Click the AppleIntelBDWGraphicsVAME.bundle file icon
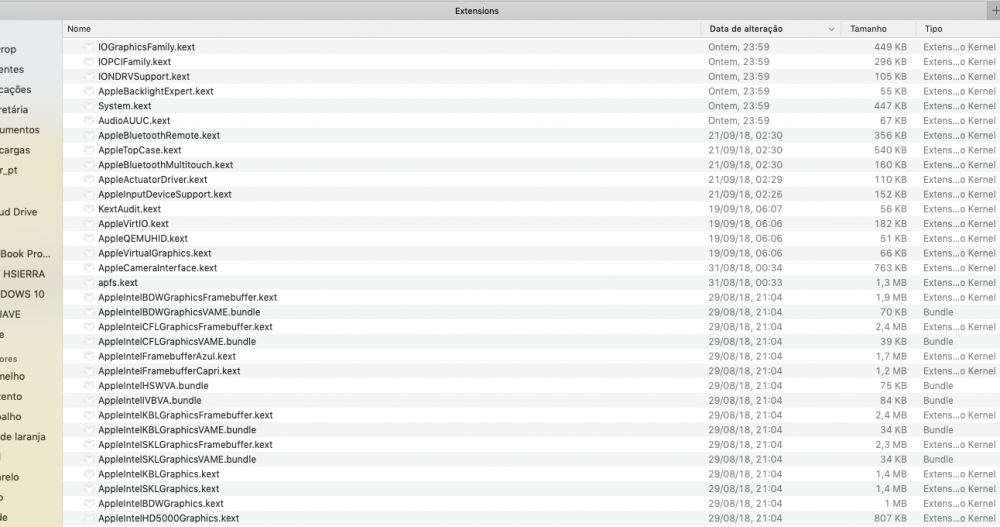The height and width of the screenshot is (527, 1000). tap(89, 312)
